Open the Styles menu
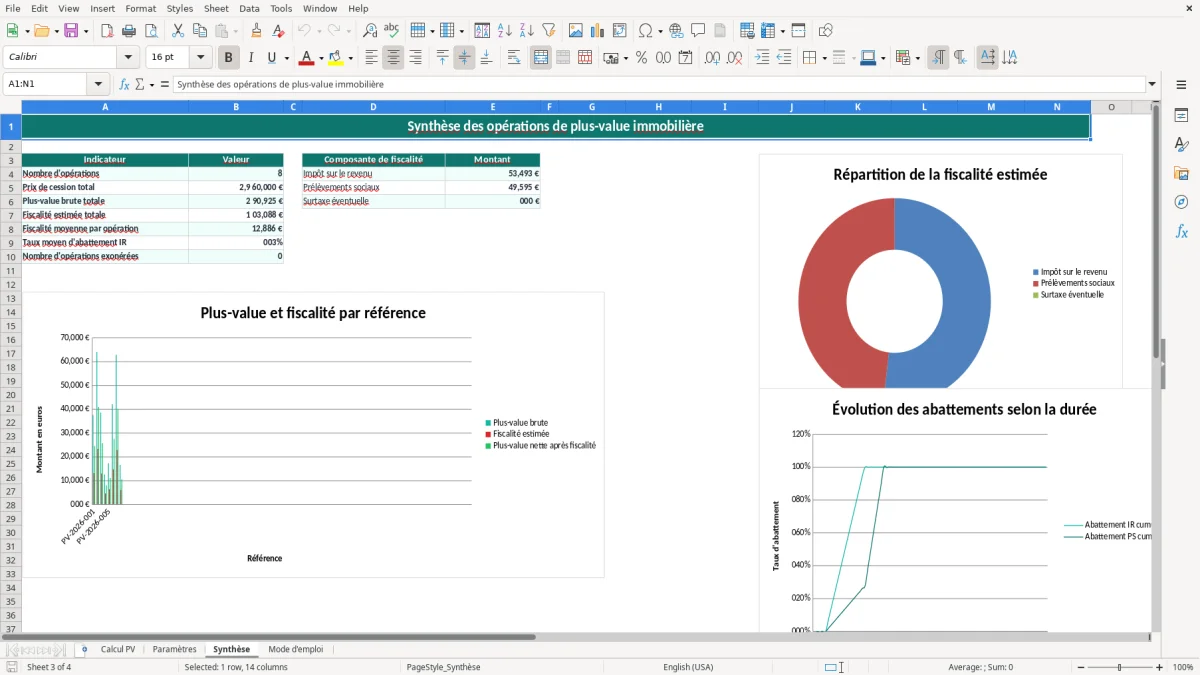 pyautogui.click(x=180, y=8)
